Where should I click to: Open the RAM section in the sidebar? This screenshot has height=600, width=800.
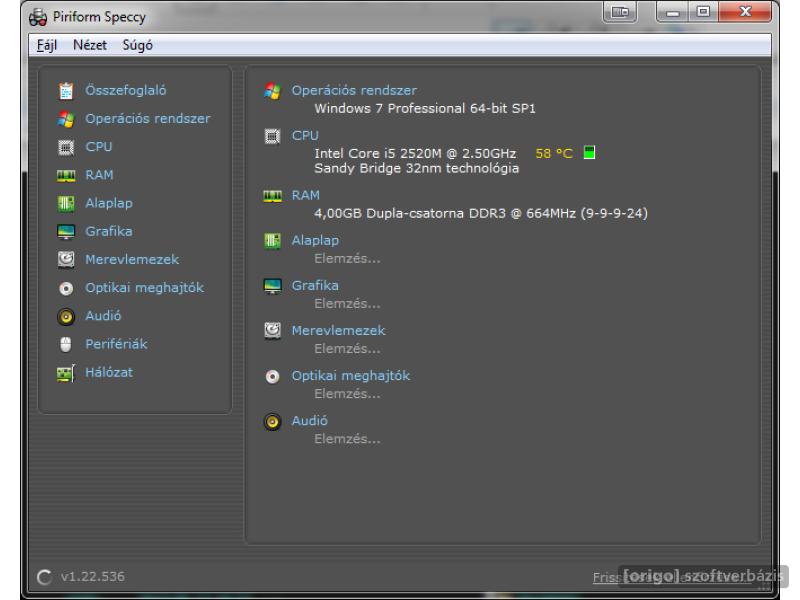pos(99,175)
